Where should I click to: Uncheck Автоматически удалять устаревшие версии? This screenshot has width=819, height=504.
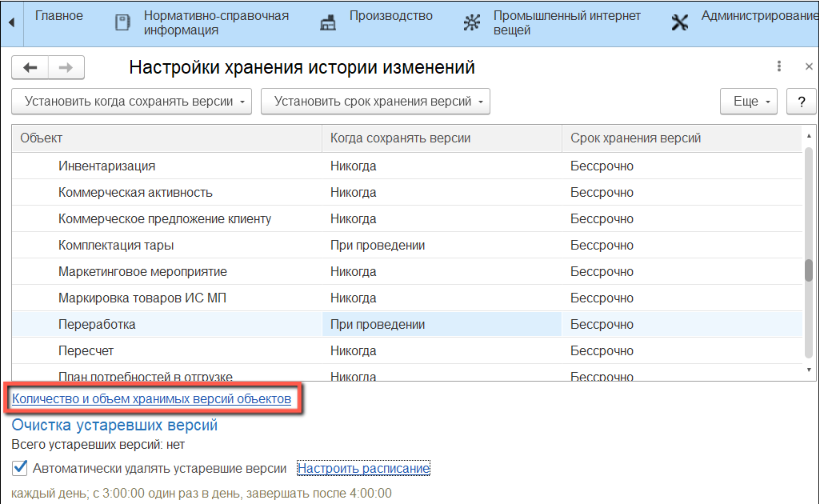click(19, 468)
